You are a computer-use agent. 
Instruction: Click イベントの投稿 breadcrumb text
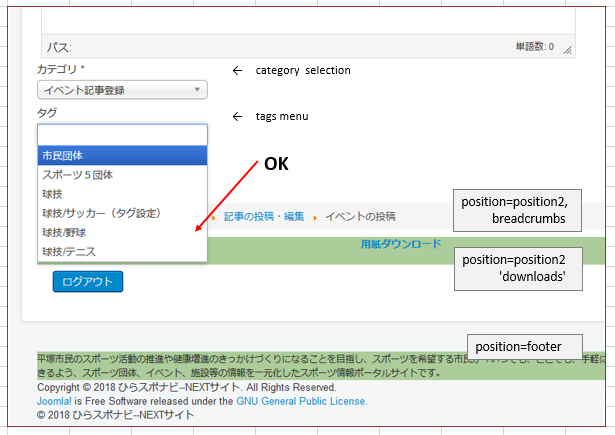(360, 216)
